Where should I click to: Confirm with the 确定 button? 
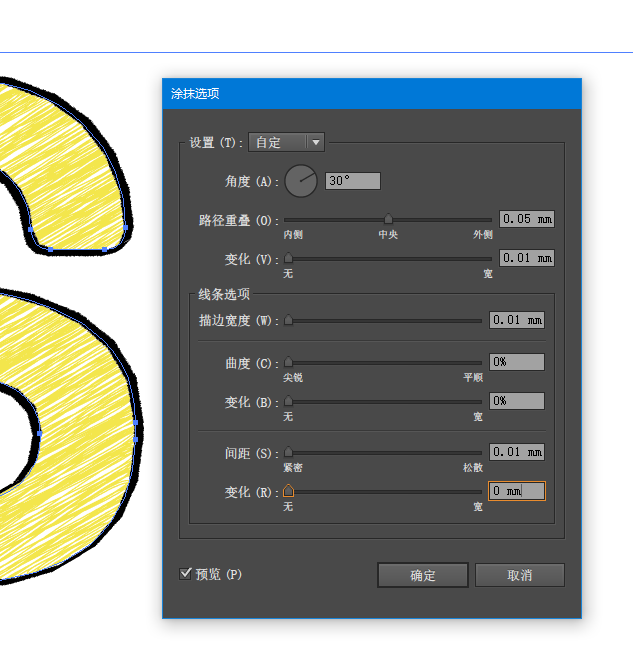coord(423,575)
